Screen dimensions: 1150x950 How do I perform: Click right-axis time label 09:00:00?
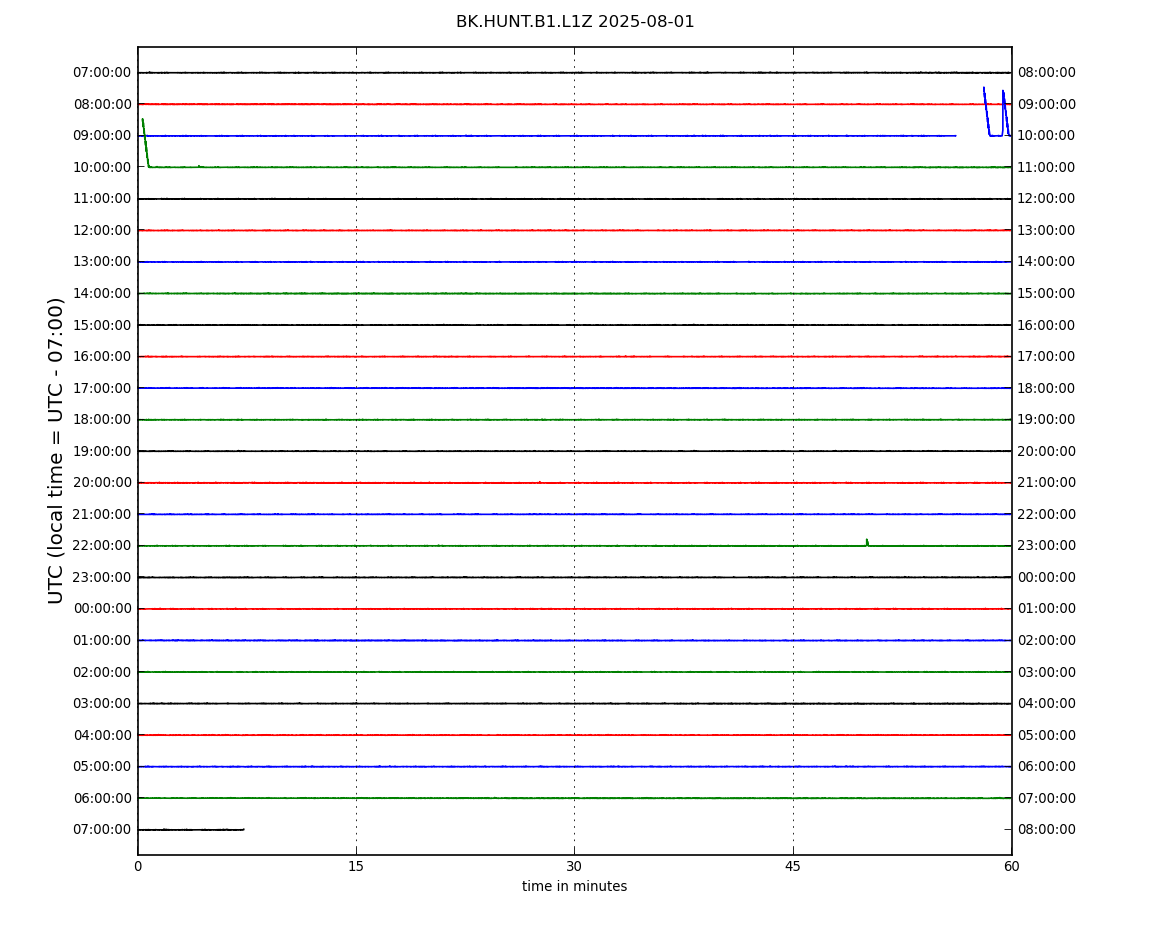(1047, 104)
